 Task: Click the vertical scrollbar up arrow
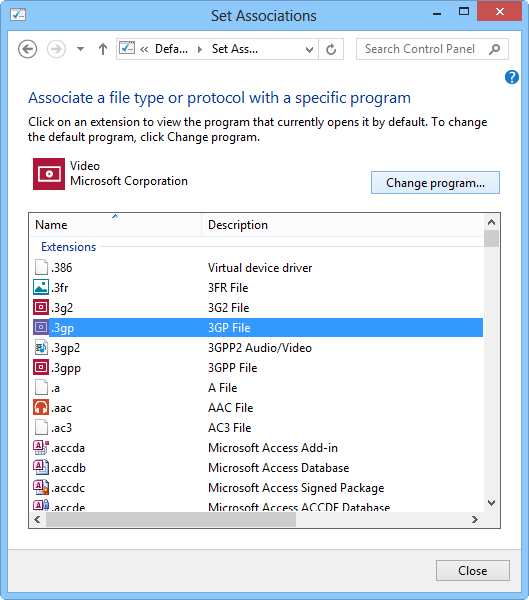[x=491, y=222]
